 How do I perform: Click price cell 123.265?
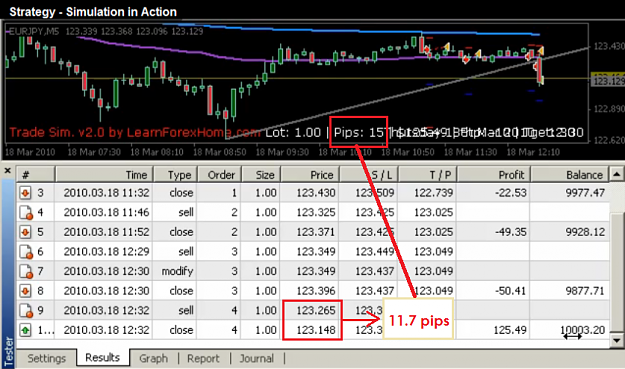[316, 310]
